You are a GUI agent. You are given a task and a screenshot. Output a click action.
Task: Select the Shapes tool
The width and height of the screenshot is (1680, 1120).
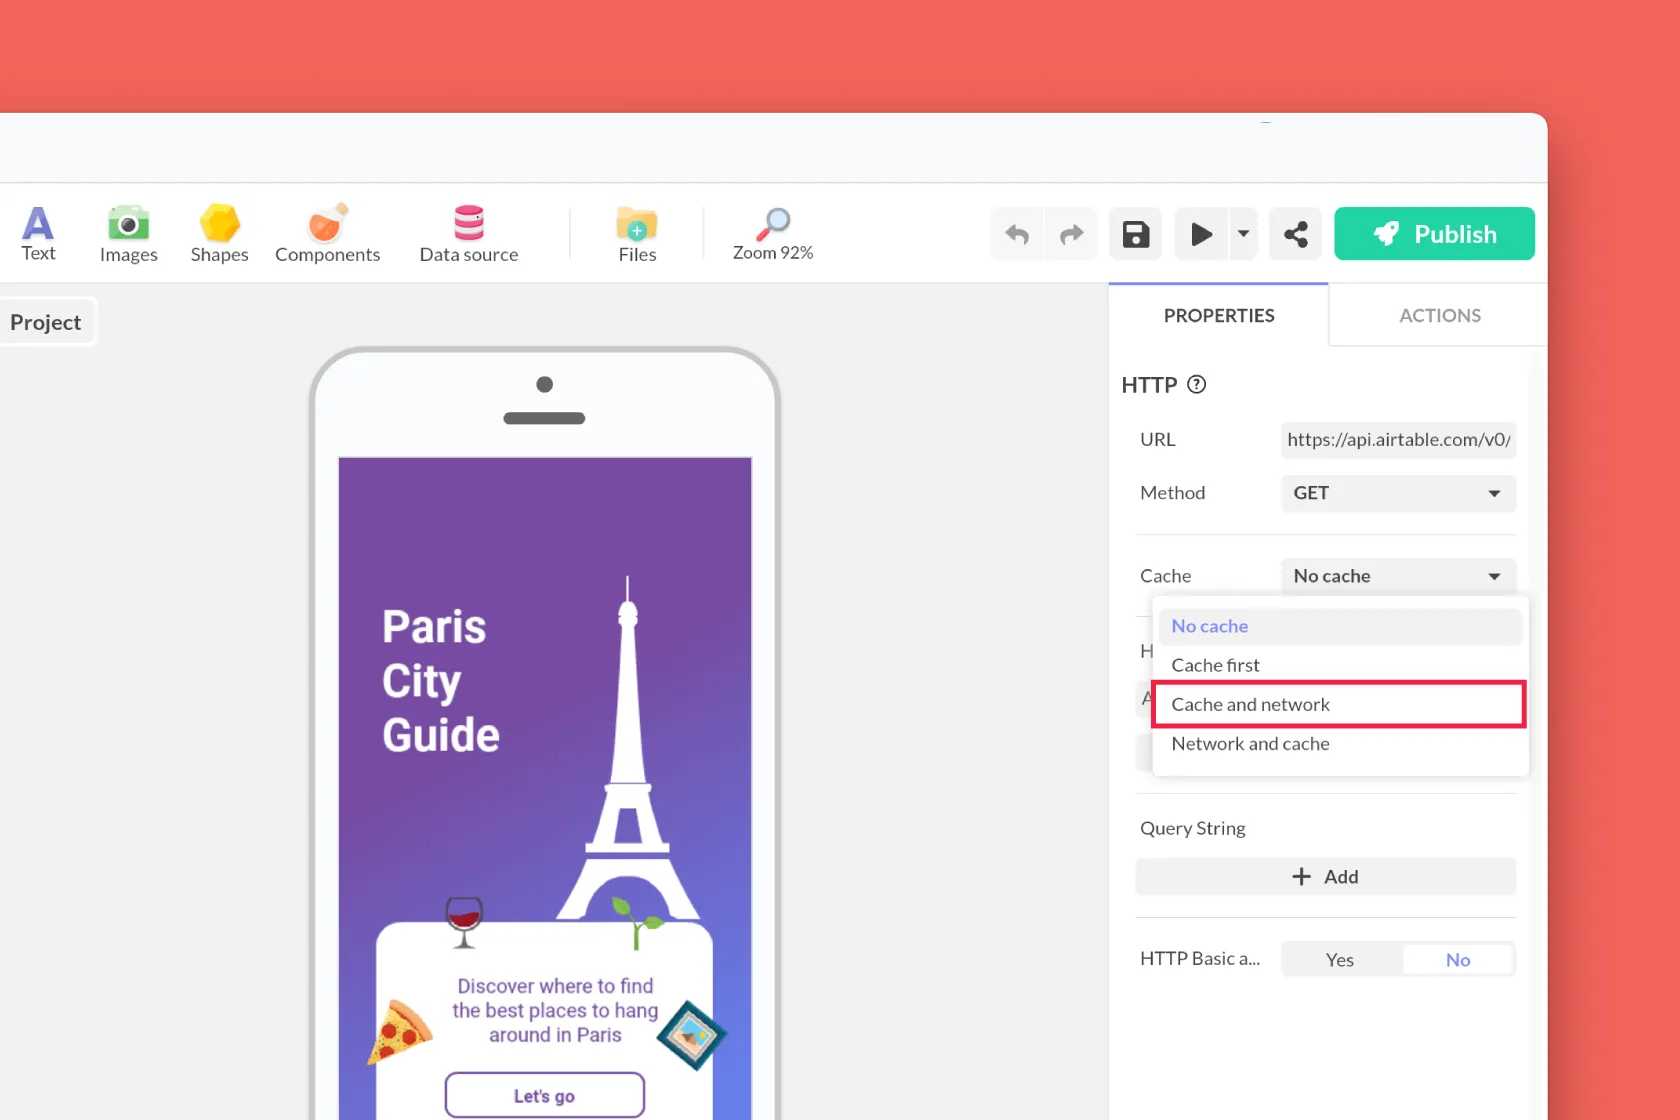219,233
